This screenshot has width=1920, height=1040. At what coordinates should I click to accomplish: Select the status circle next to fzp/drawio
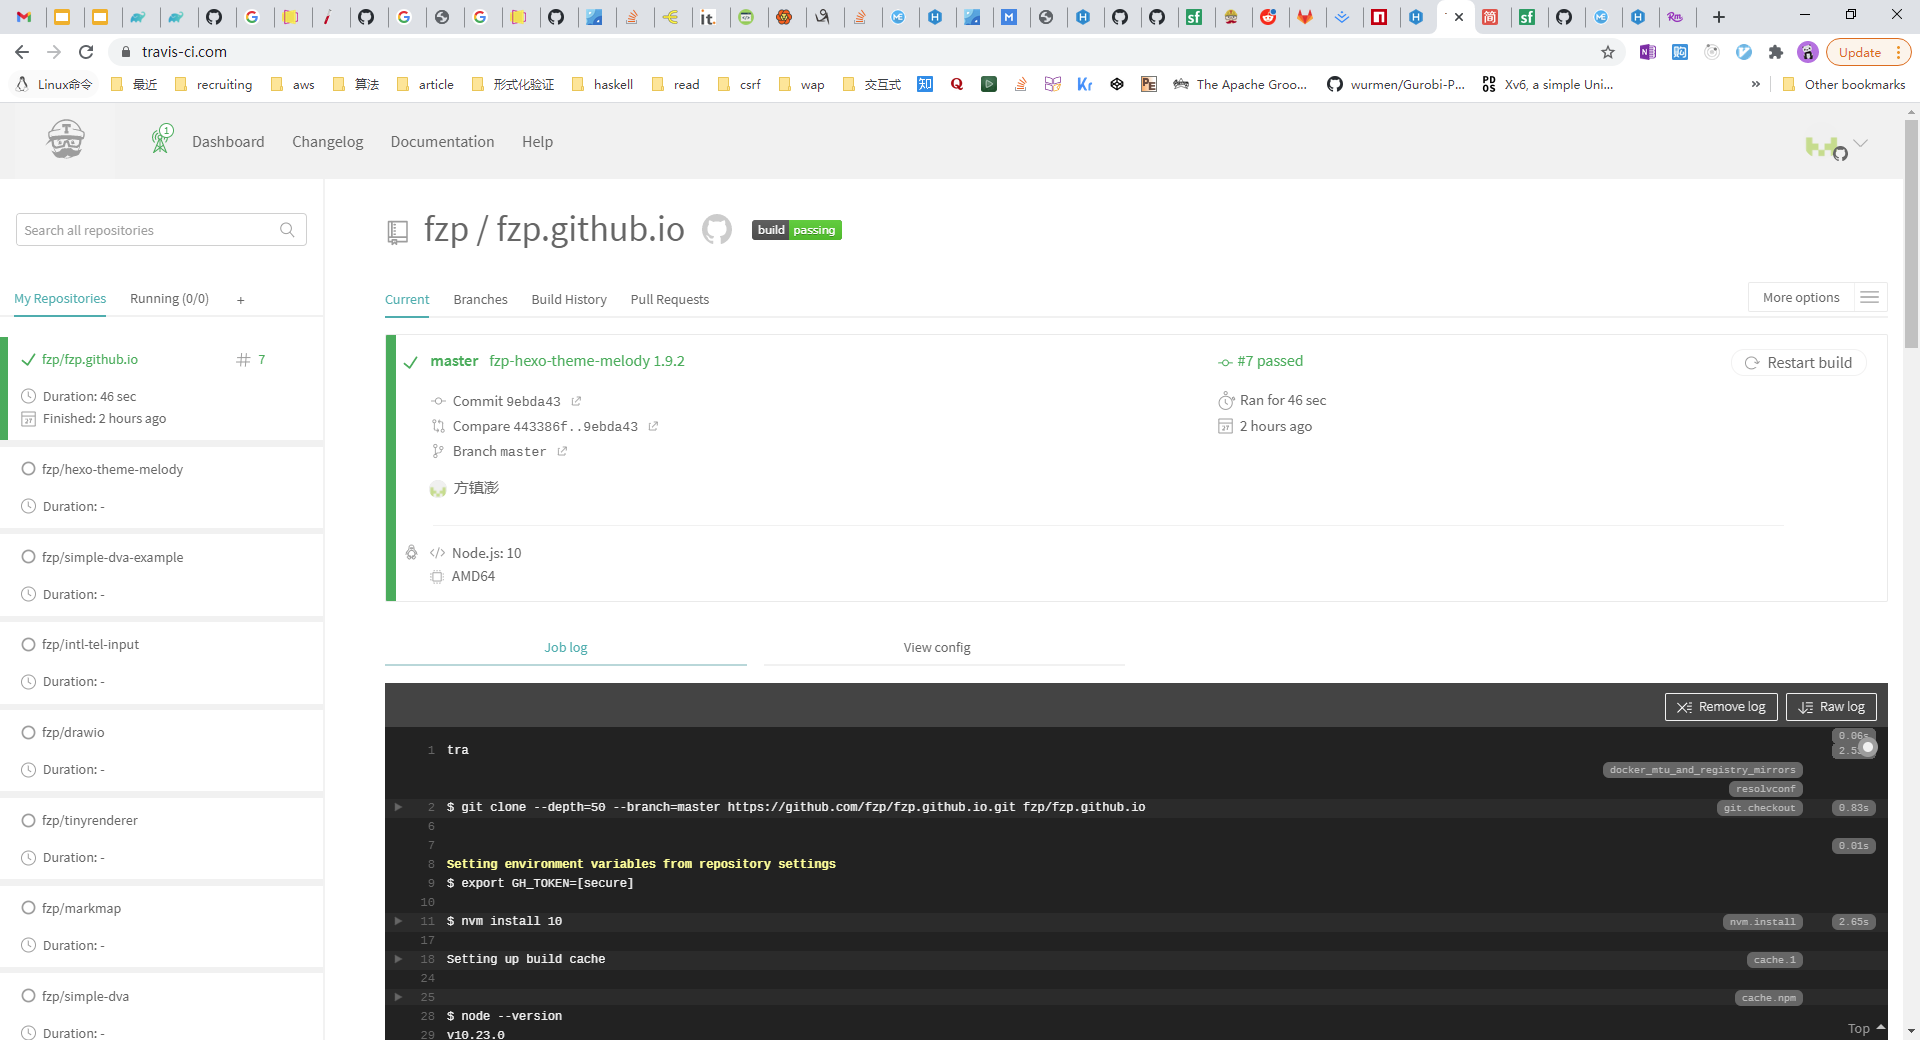point(29,732)
